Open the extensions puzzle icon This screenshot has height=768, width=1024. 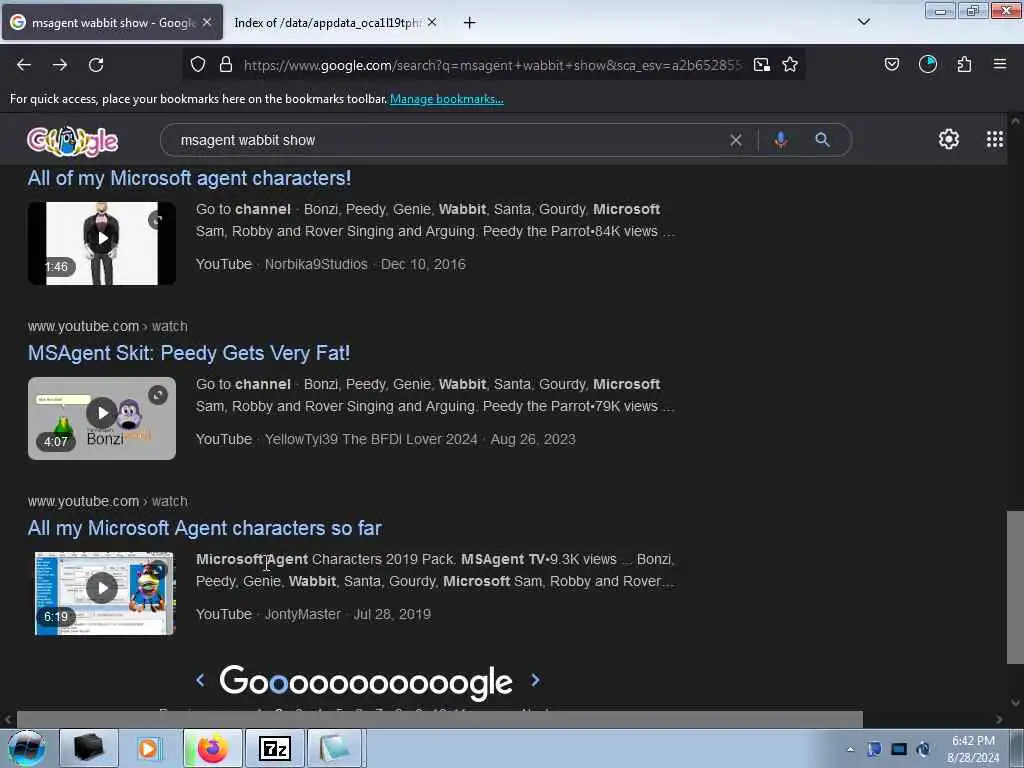964,65
